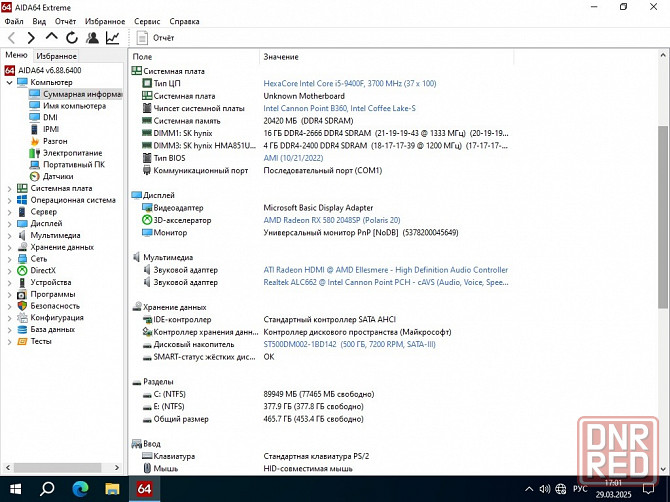Click the Отчёт report button
The image size is (670, 502).
click(155, 38)
